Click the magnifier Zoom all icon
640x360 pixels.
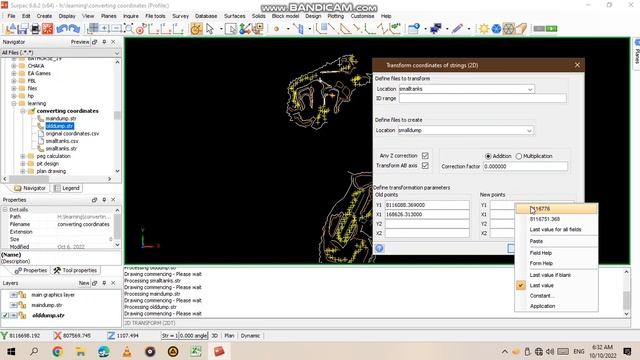[129, 29]
